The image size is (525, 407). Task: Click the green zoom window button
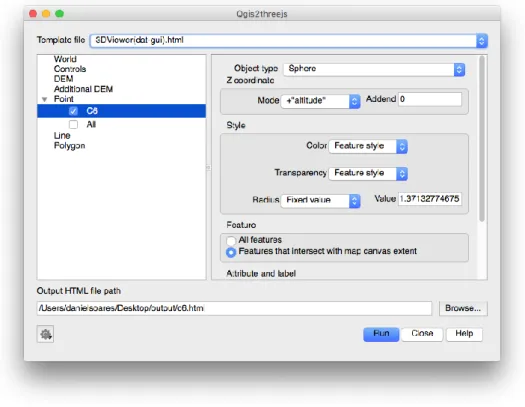[x=60, y=14]
